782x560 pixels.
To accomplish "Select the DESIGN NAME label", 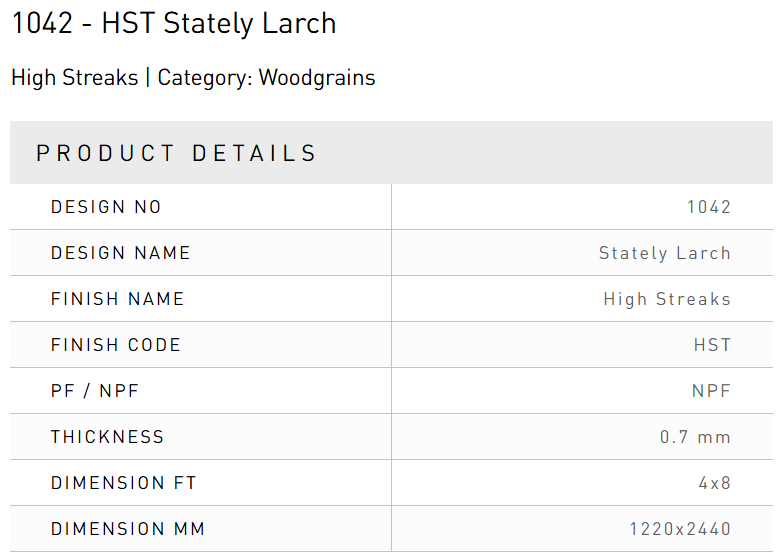I will 121,254.
